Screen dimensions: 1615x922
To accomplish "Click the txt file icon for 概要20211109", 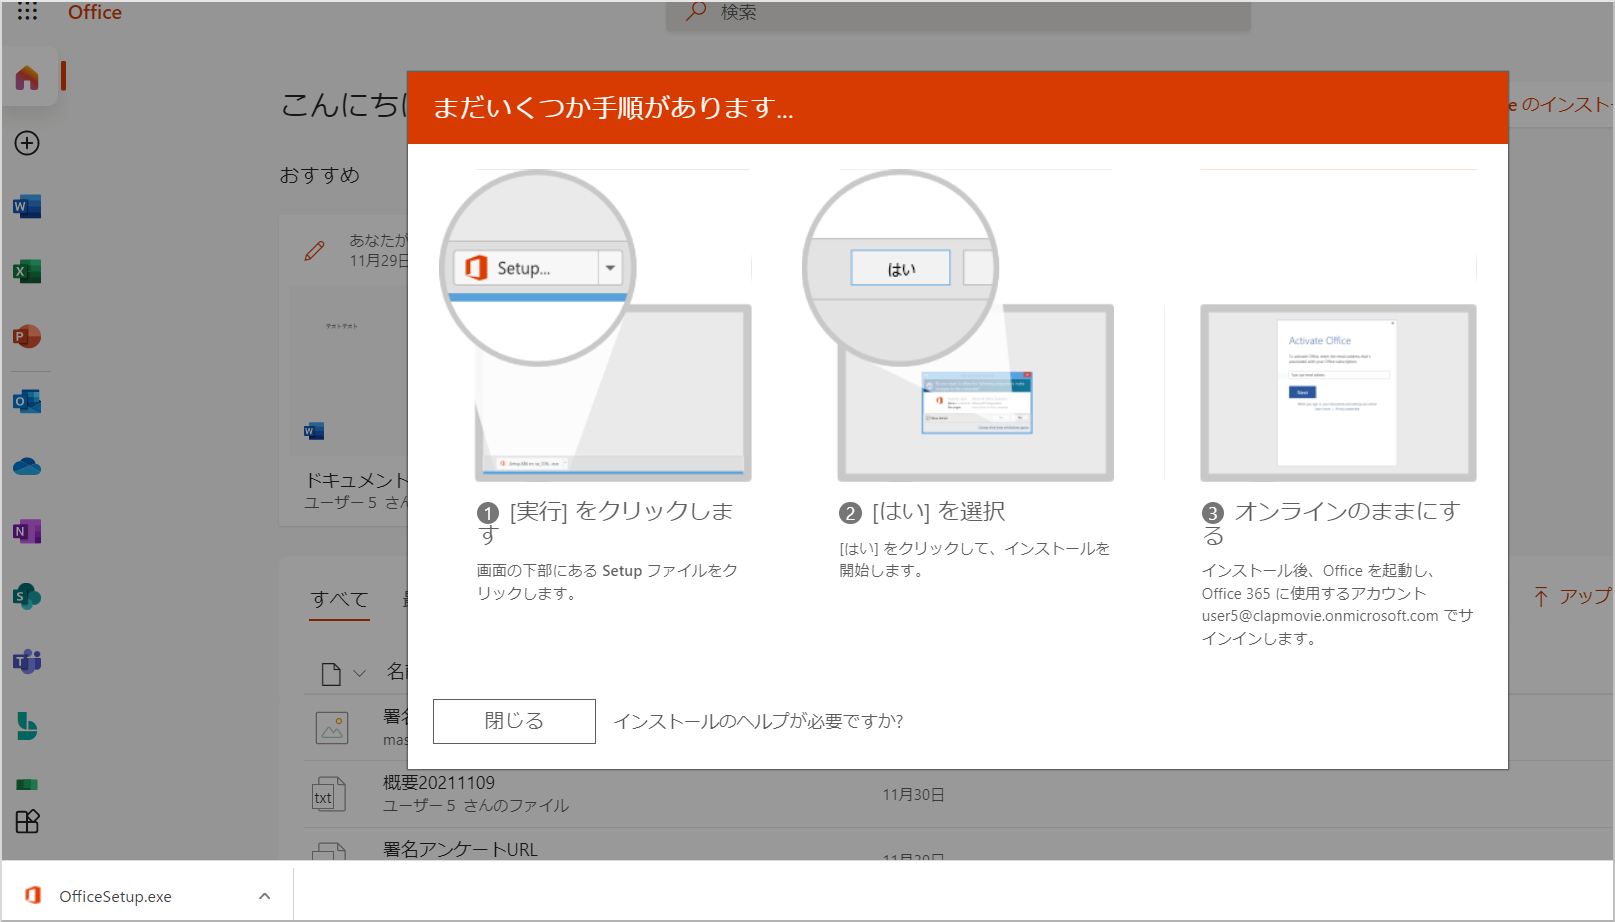I will point(329,794).
